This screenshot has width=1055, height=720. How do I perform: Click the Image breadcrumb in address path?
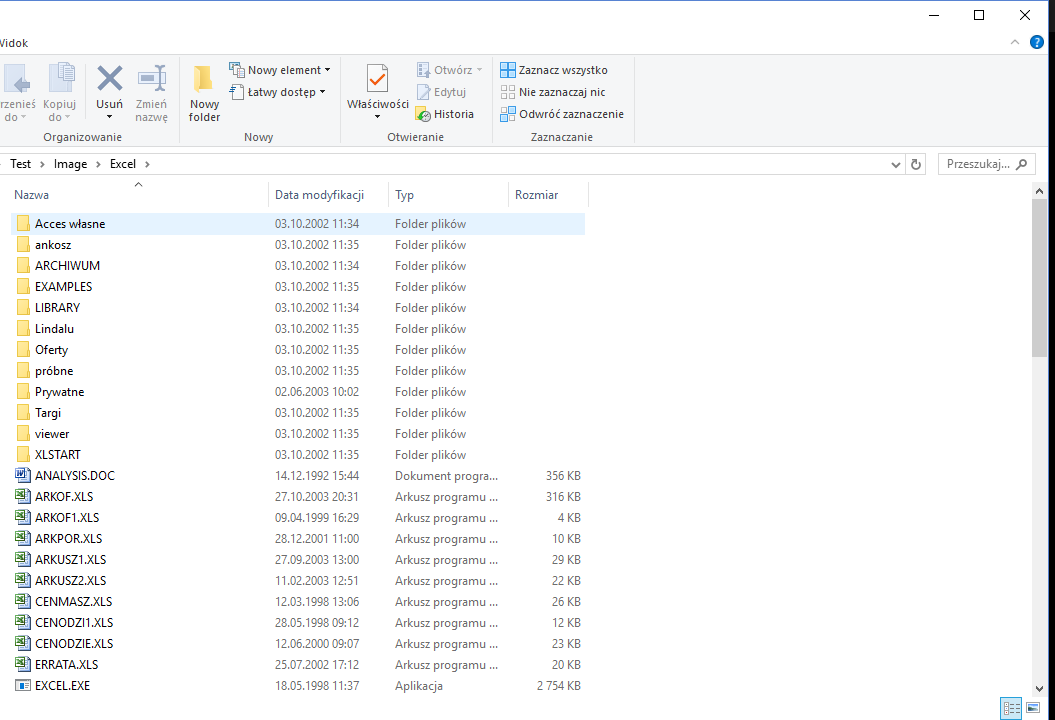point(70,164)
